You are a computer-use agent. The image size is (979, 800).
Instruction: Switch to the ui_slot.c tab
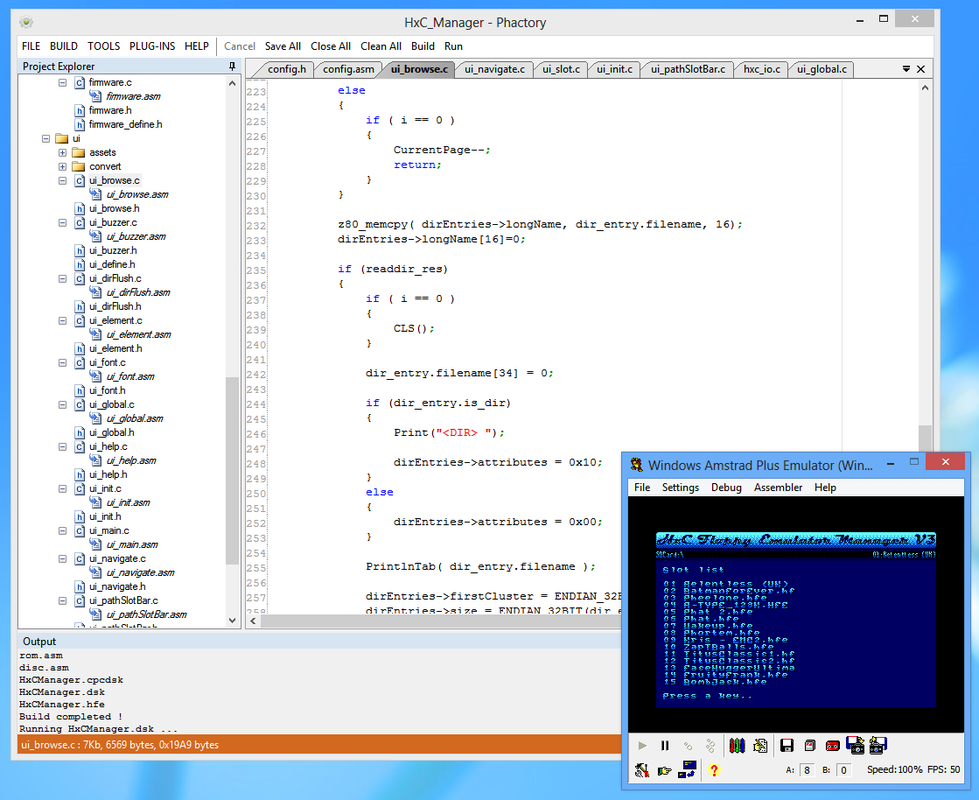pos(561,69)
